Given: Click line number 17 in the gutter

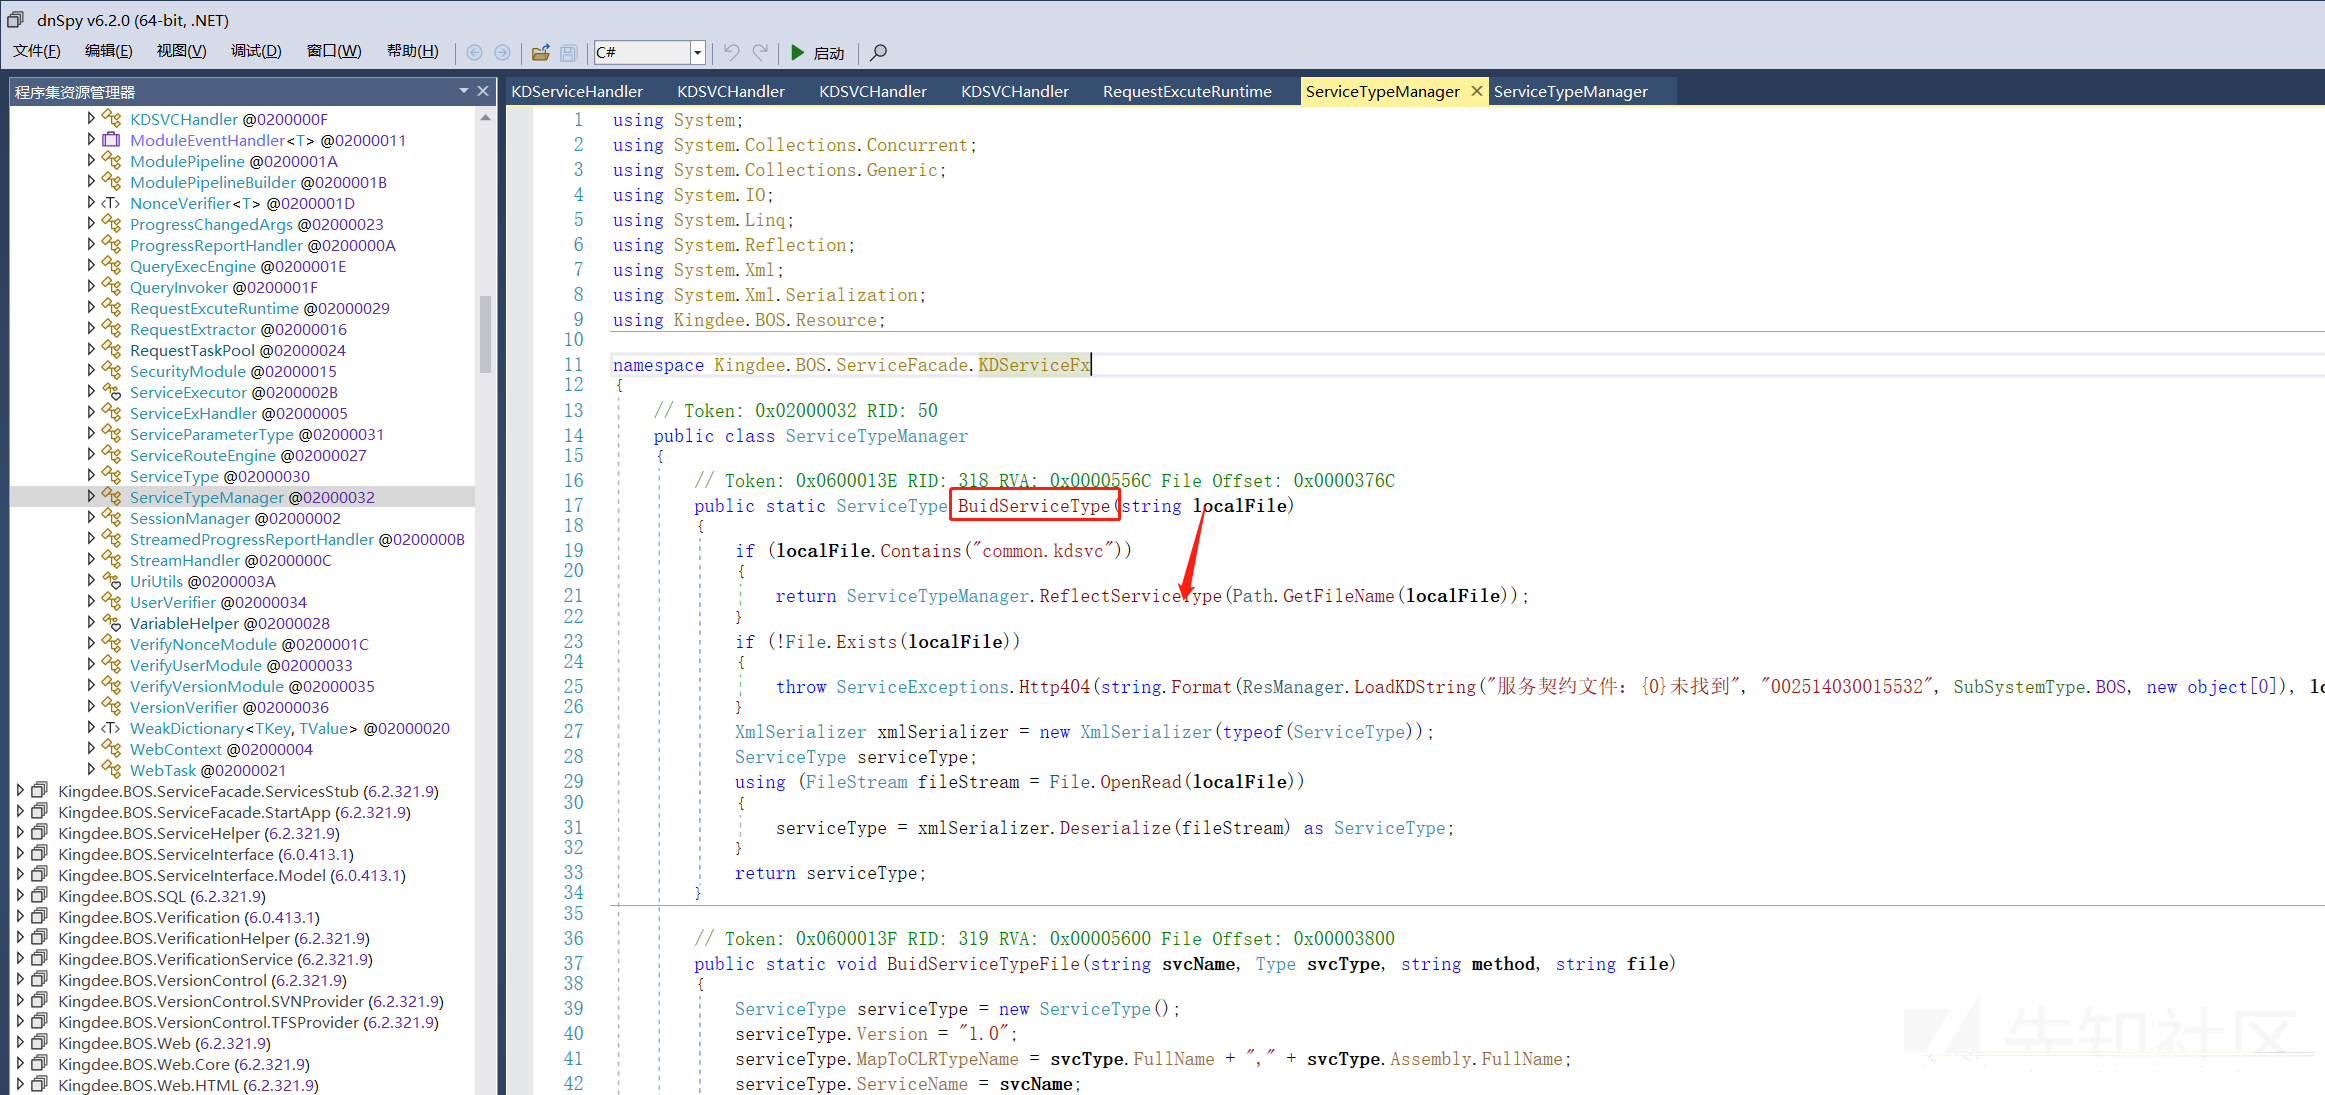Looking at the screenshot, I should [573, 506].
